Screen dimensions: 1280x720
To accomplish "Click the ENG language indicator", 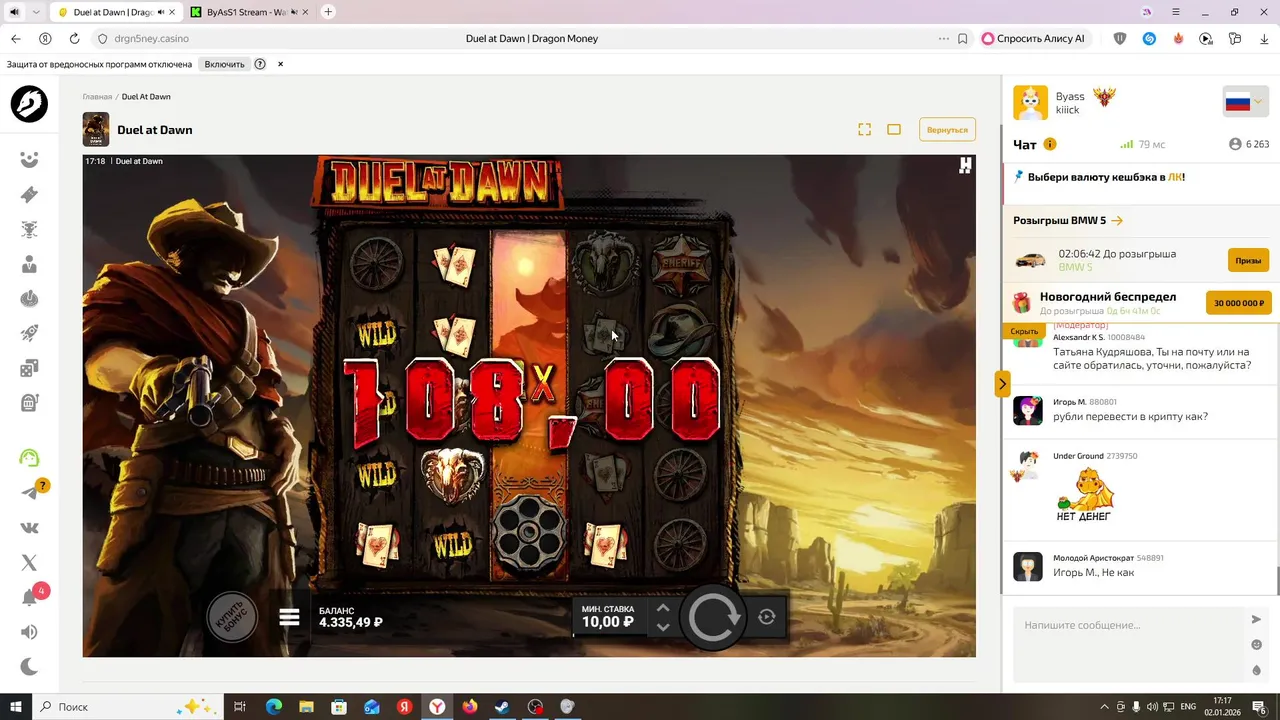I will tap(1188, 707).
